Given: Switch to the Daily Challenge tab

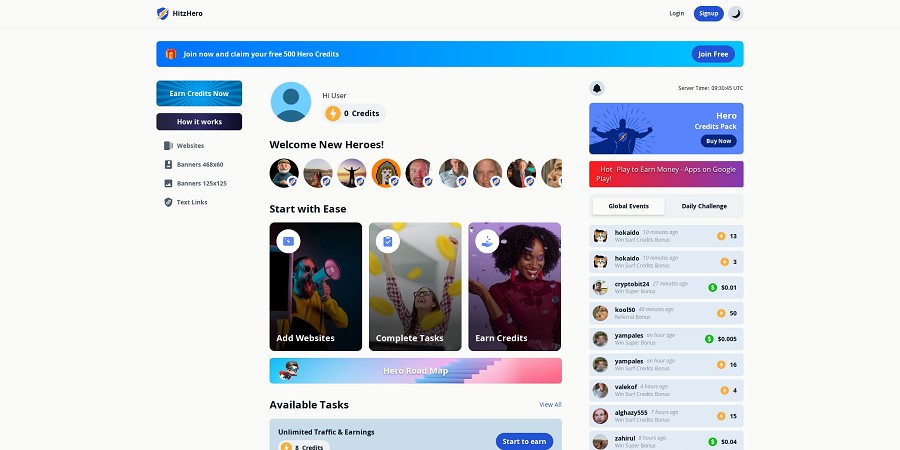Looking at the screenshot, I should pyautogui.click(x=703, y=206).
